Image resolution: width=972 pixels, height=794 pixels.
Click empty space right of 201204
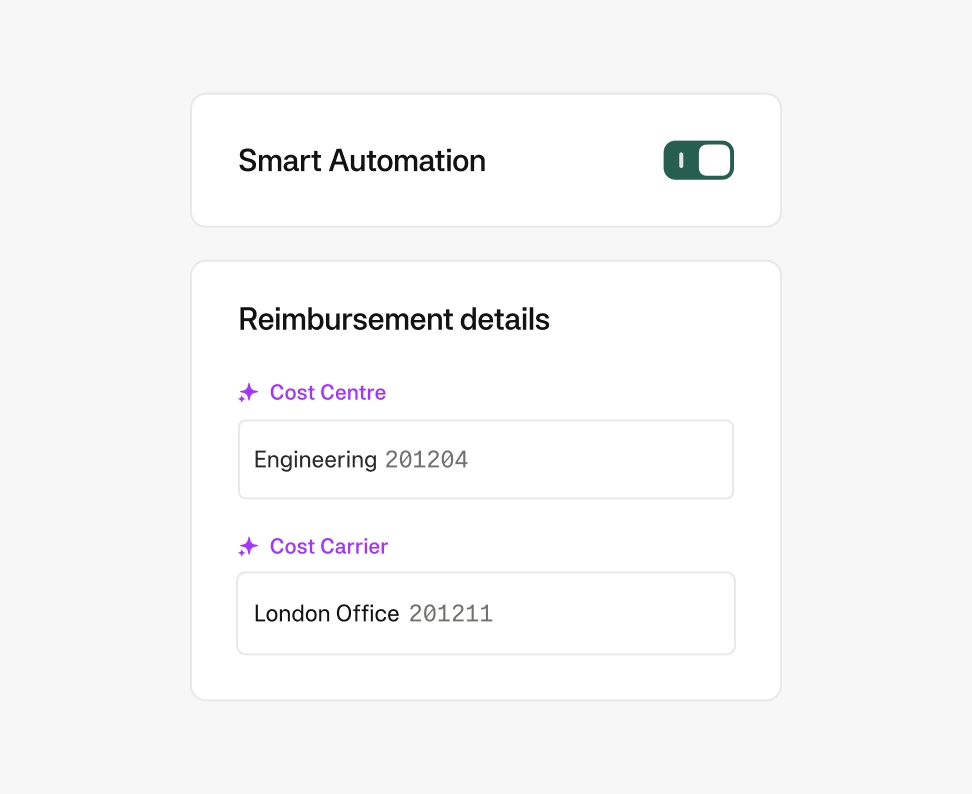tap(600, 460)
